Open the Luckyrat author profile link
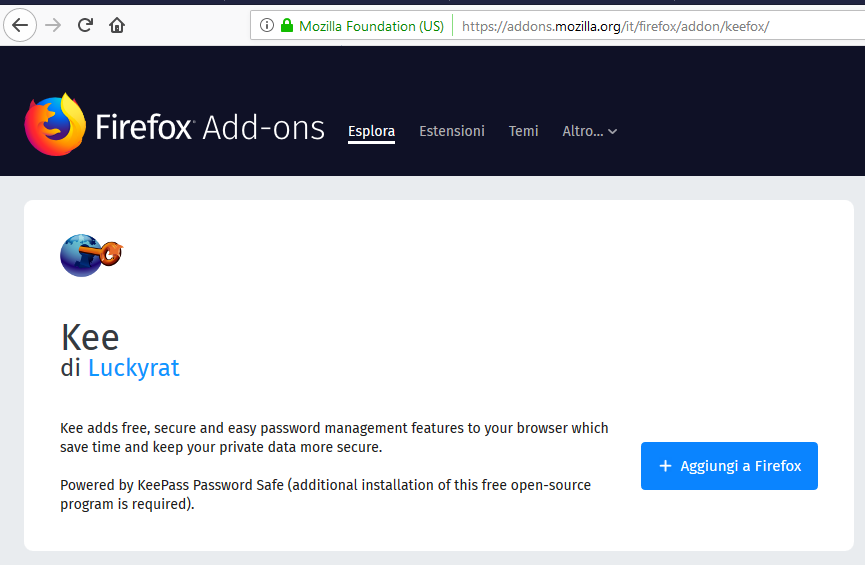This screenshot has width=865, height=565. [134, 368]
